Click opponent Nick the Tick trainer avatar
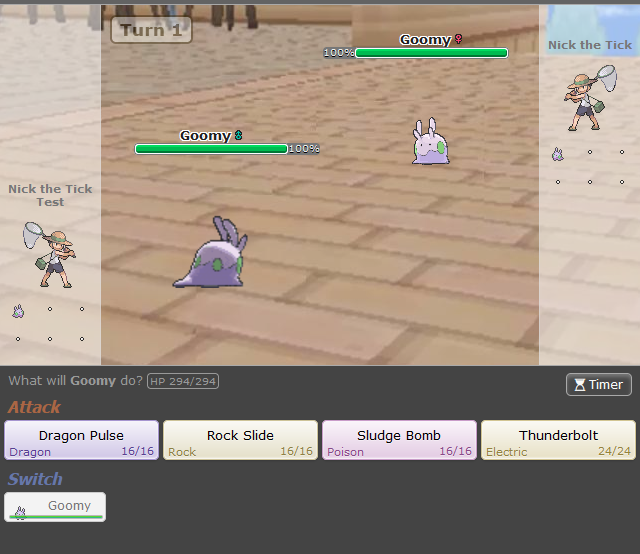 [591, 98]
